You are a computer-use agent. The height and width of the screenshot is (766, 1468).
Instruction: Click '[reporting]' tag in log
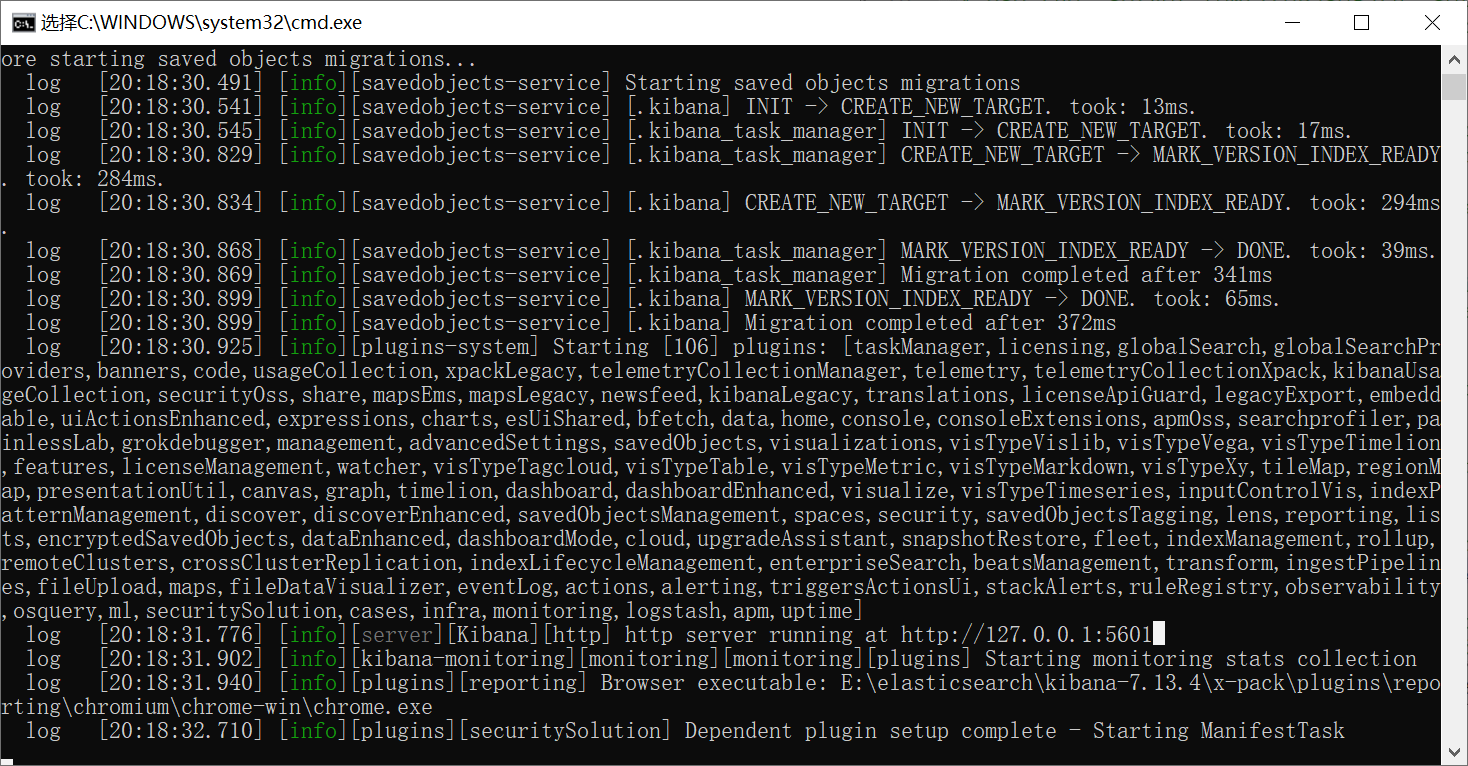tap(523, 682)
